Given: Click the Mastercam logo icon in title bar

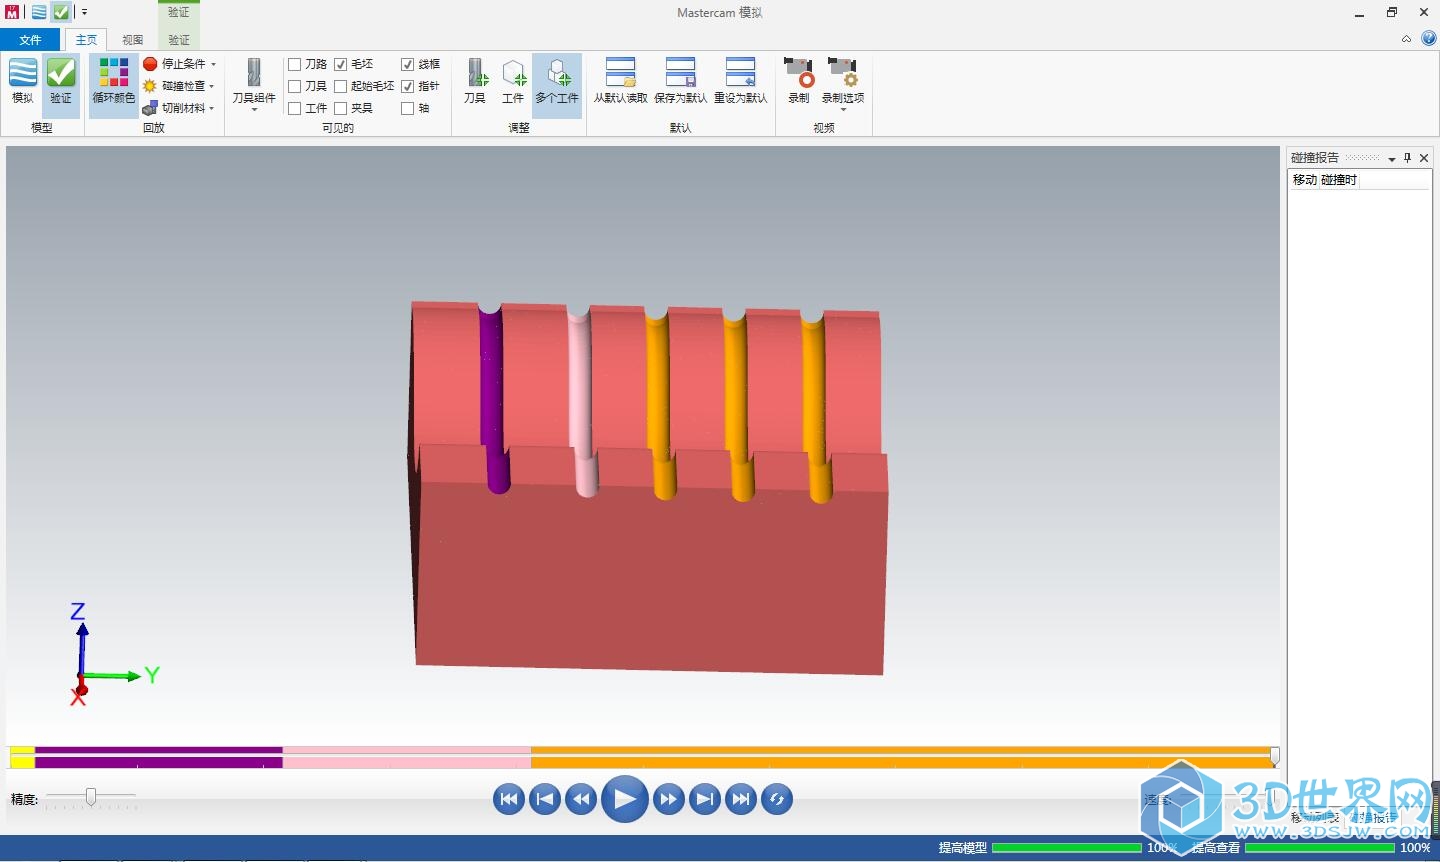Looking at the screenshot, I should click(12, 12).
